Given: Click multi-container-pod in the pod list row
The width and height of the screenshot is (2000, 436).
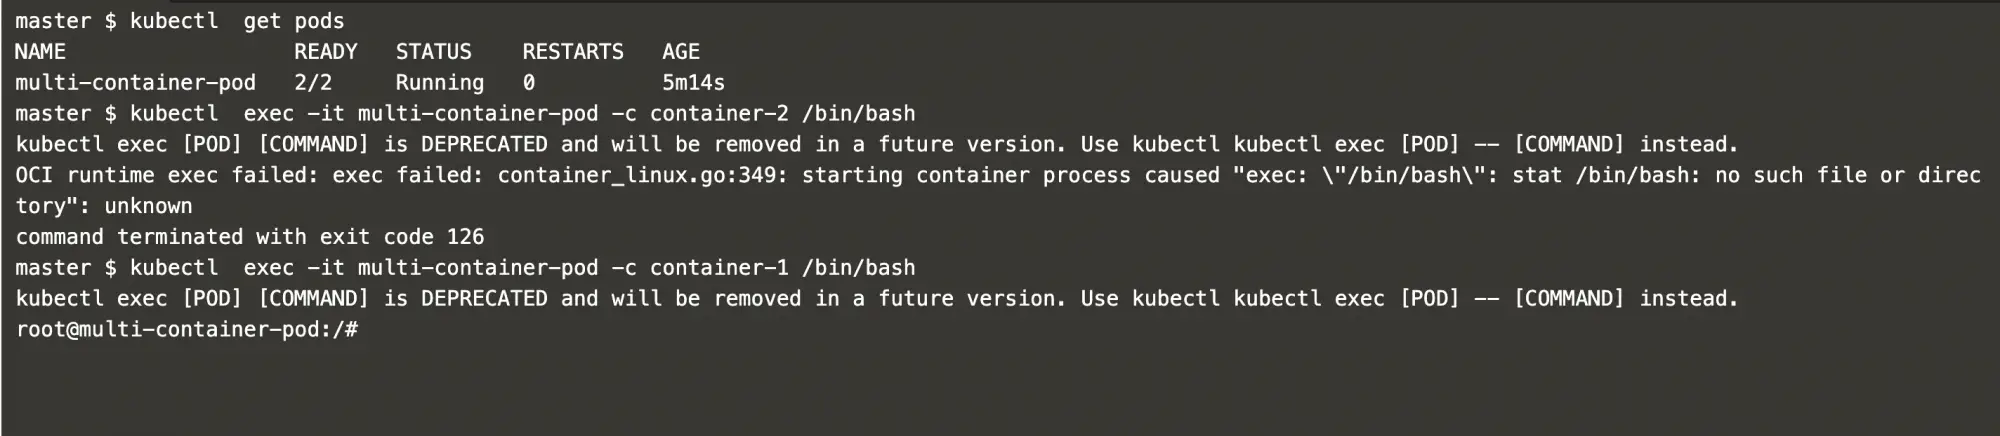Looking at the screenshot, I should click(x=135, y=83).
